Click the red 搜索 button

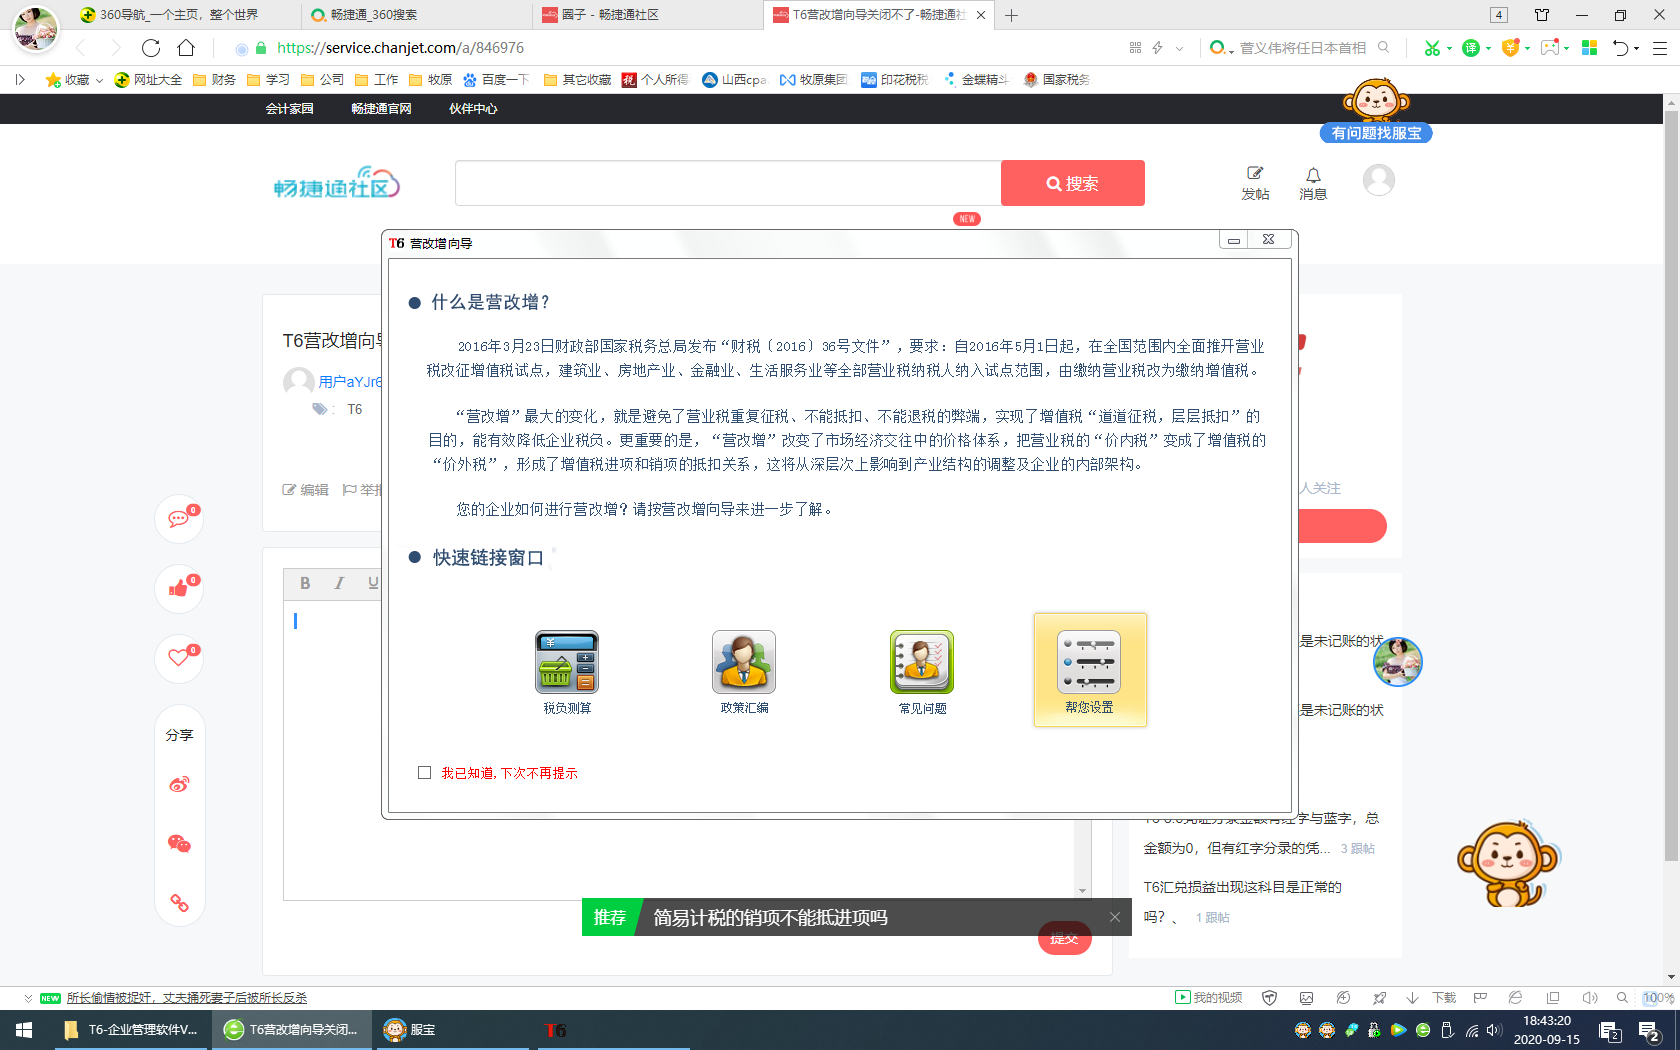point(1073,183)
